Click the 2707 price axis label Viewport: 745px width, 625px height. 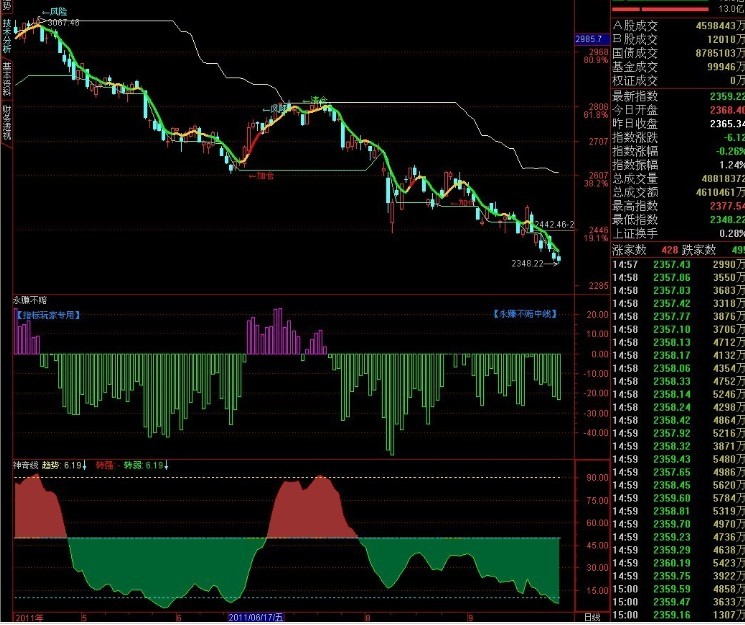click(598, 142)
